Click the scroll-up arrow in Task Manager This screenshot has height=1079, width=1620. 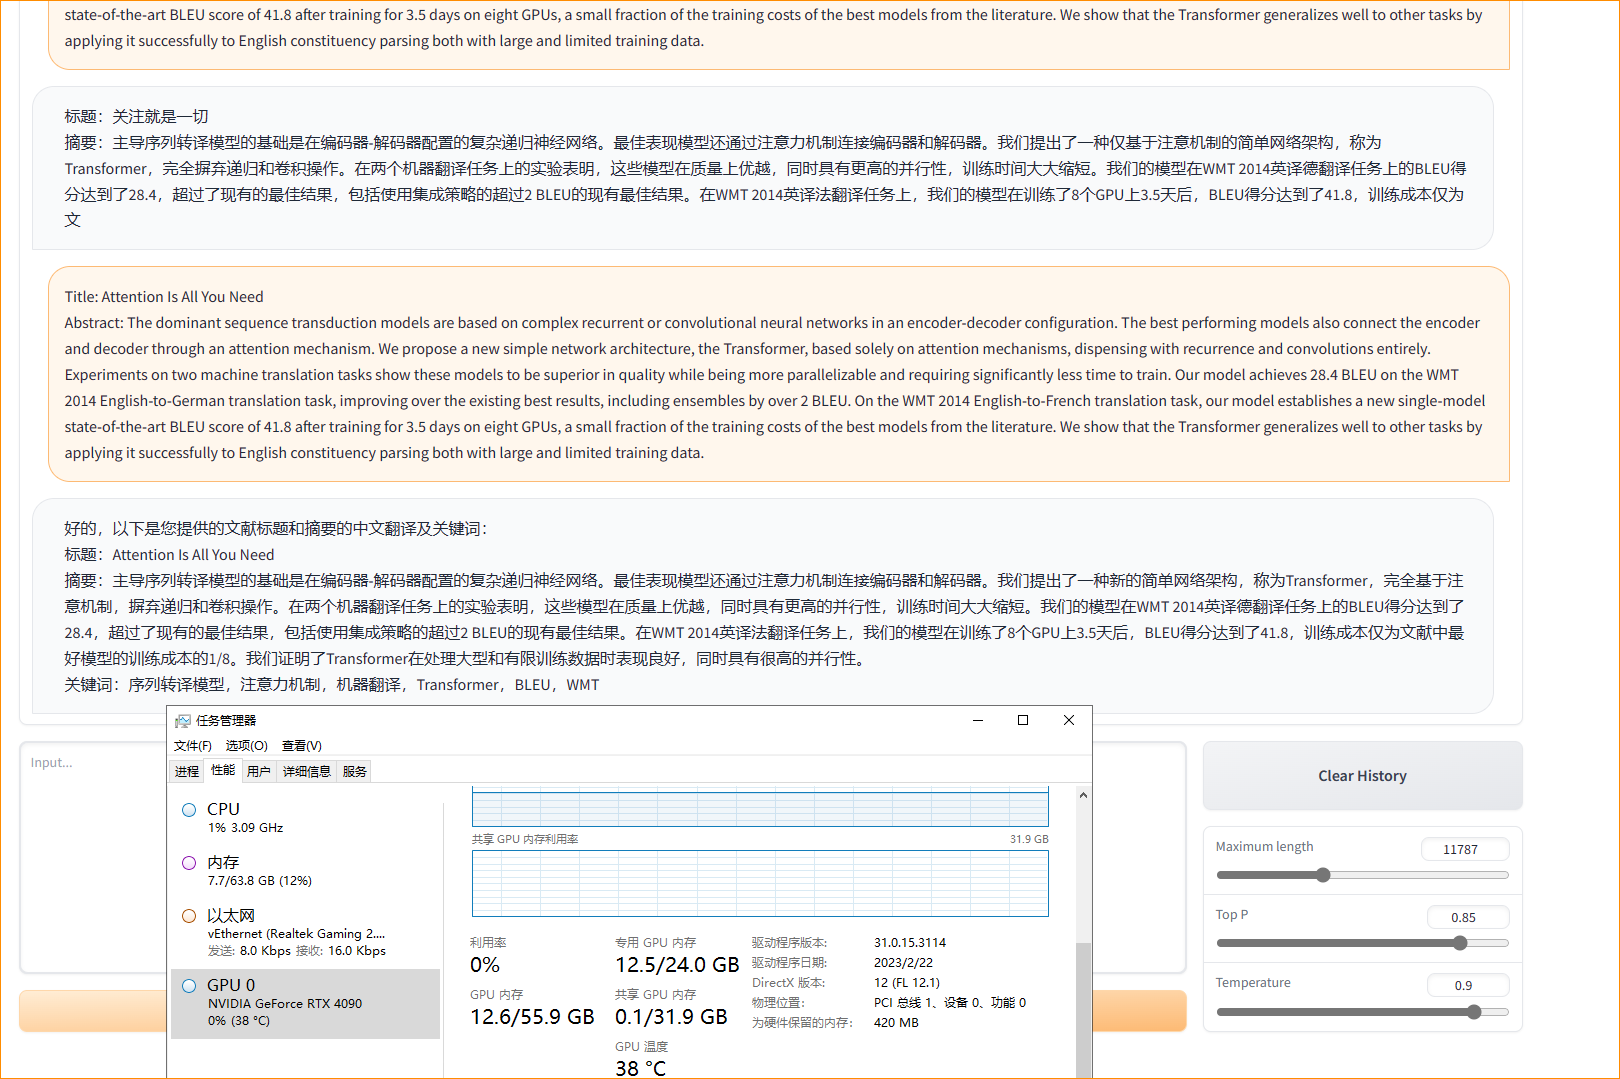point(1083,795)
